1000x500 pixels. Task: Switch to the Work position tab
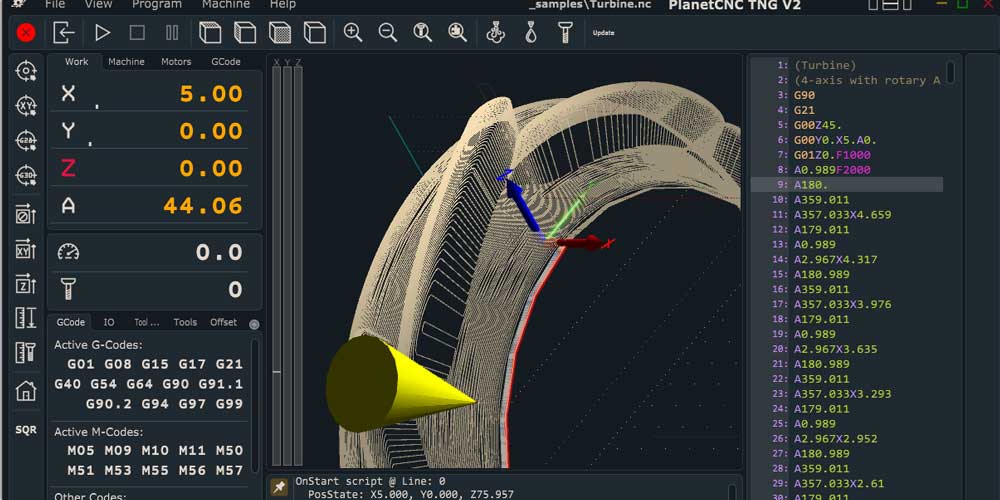[77, 62]
